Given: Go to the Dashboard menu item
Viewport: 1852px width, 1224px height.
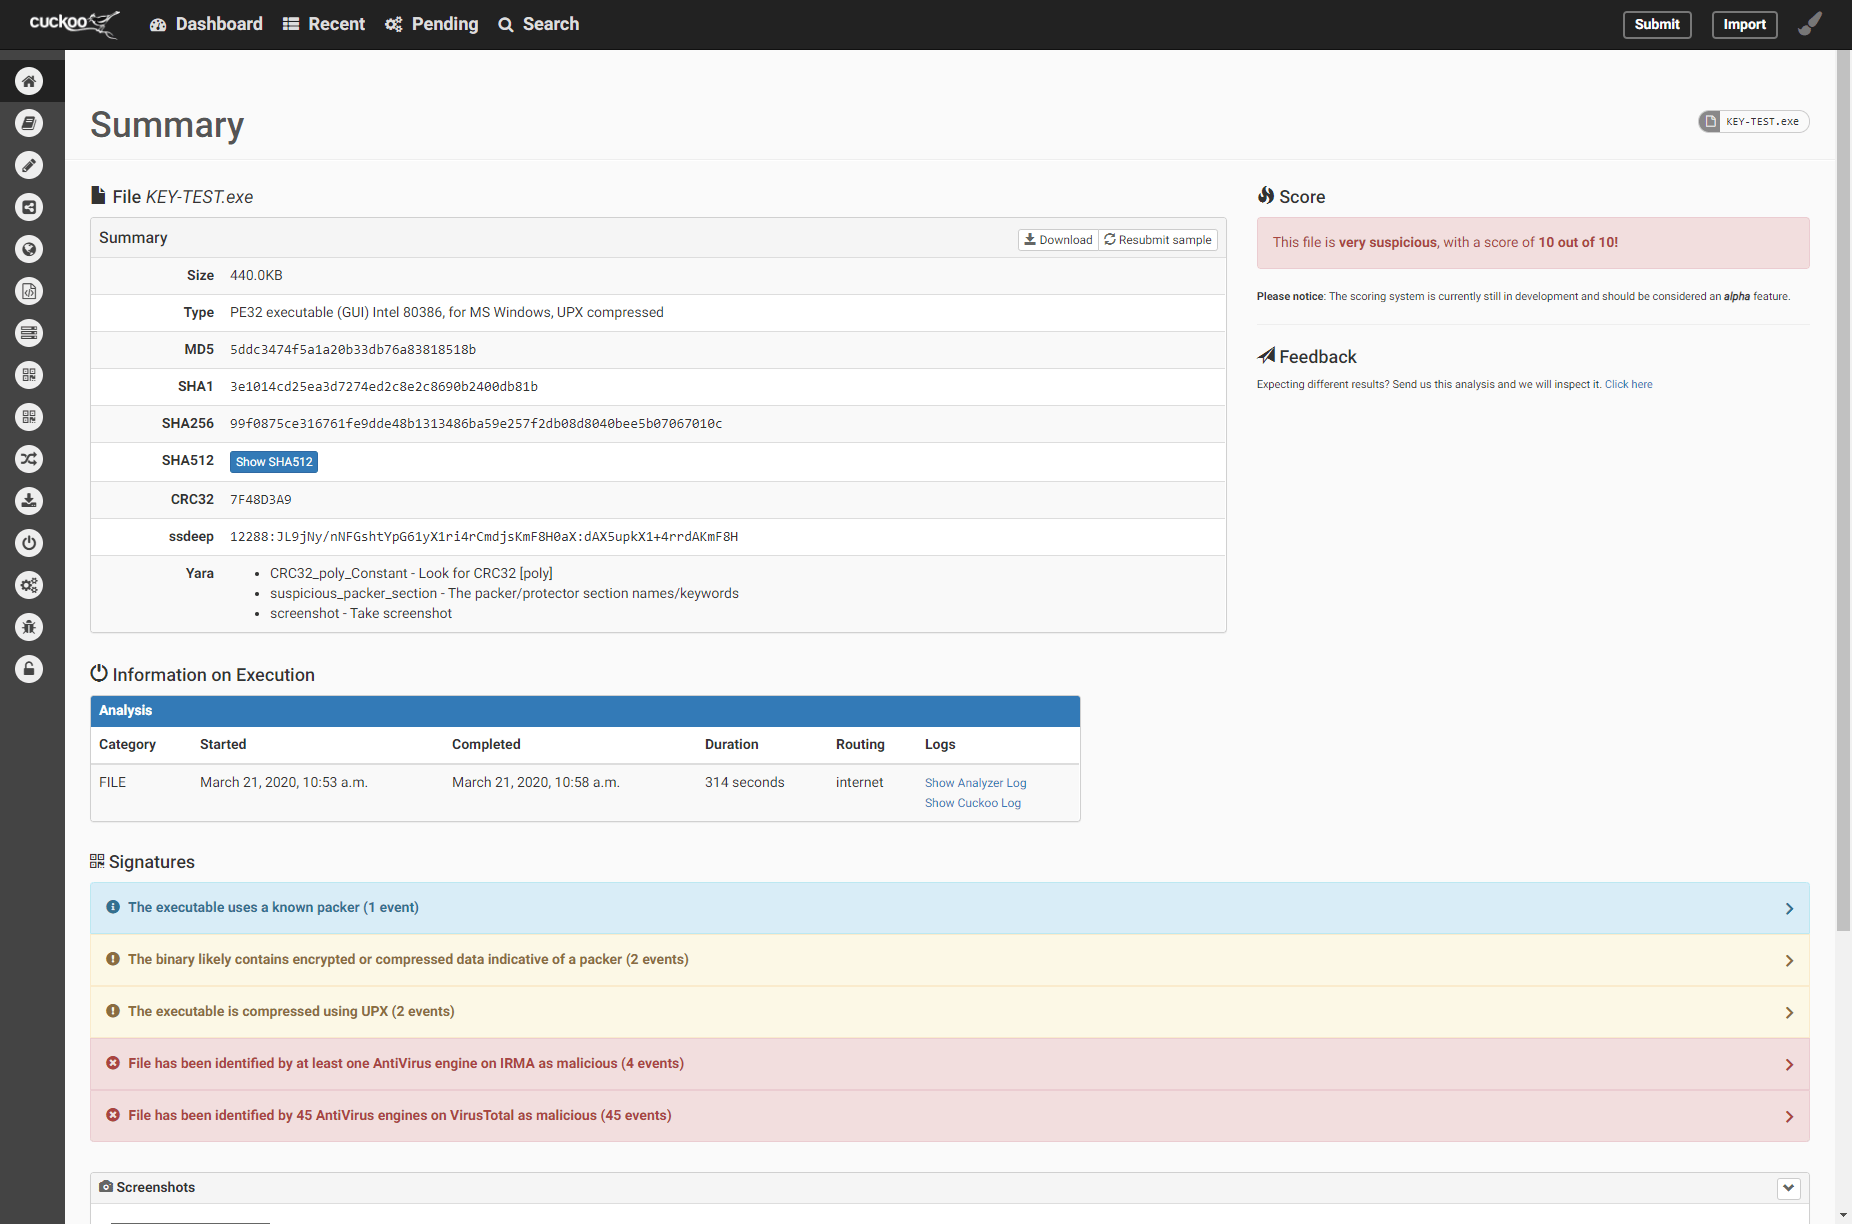Looking at the screenshot, I should (206, 24).
